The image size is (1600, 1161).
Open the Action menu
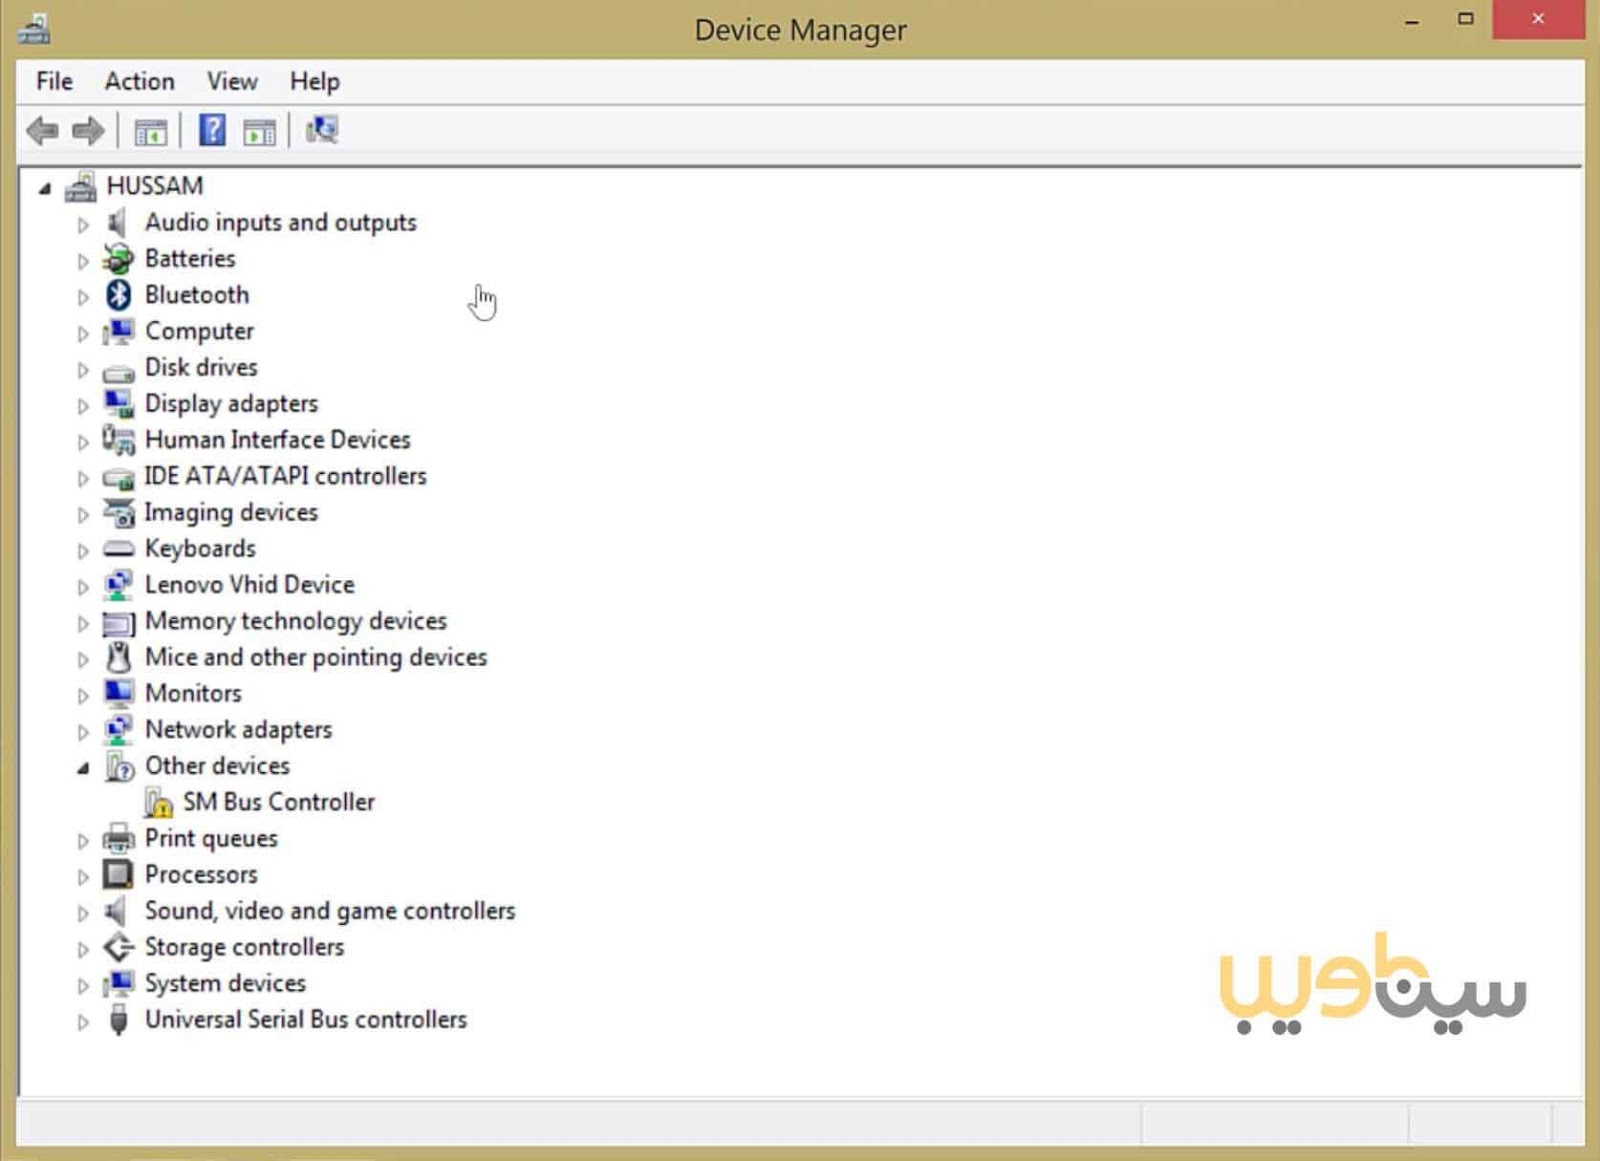[139, 81]
